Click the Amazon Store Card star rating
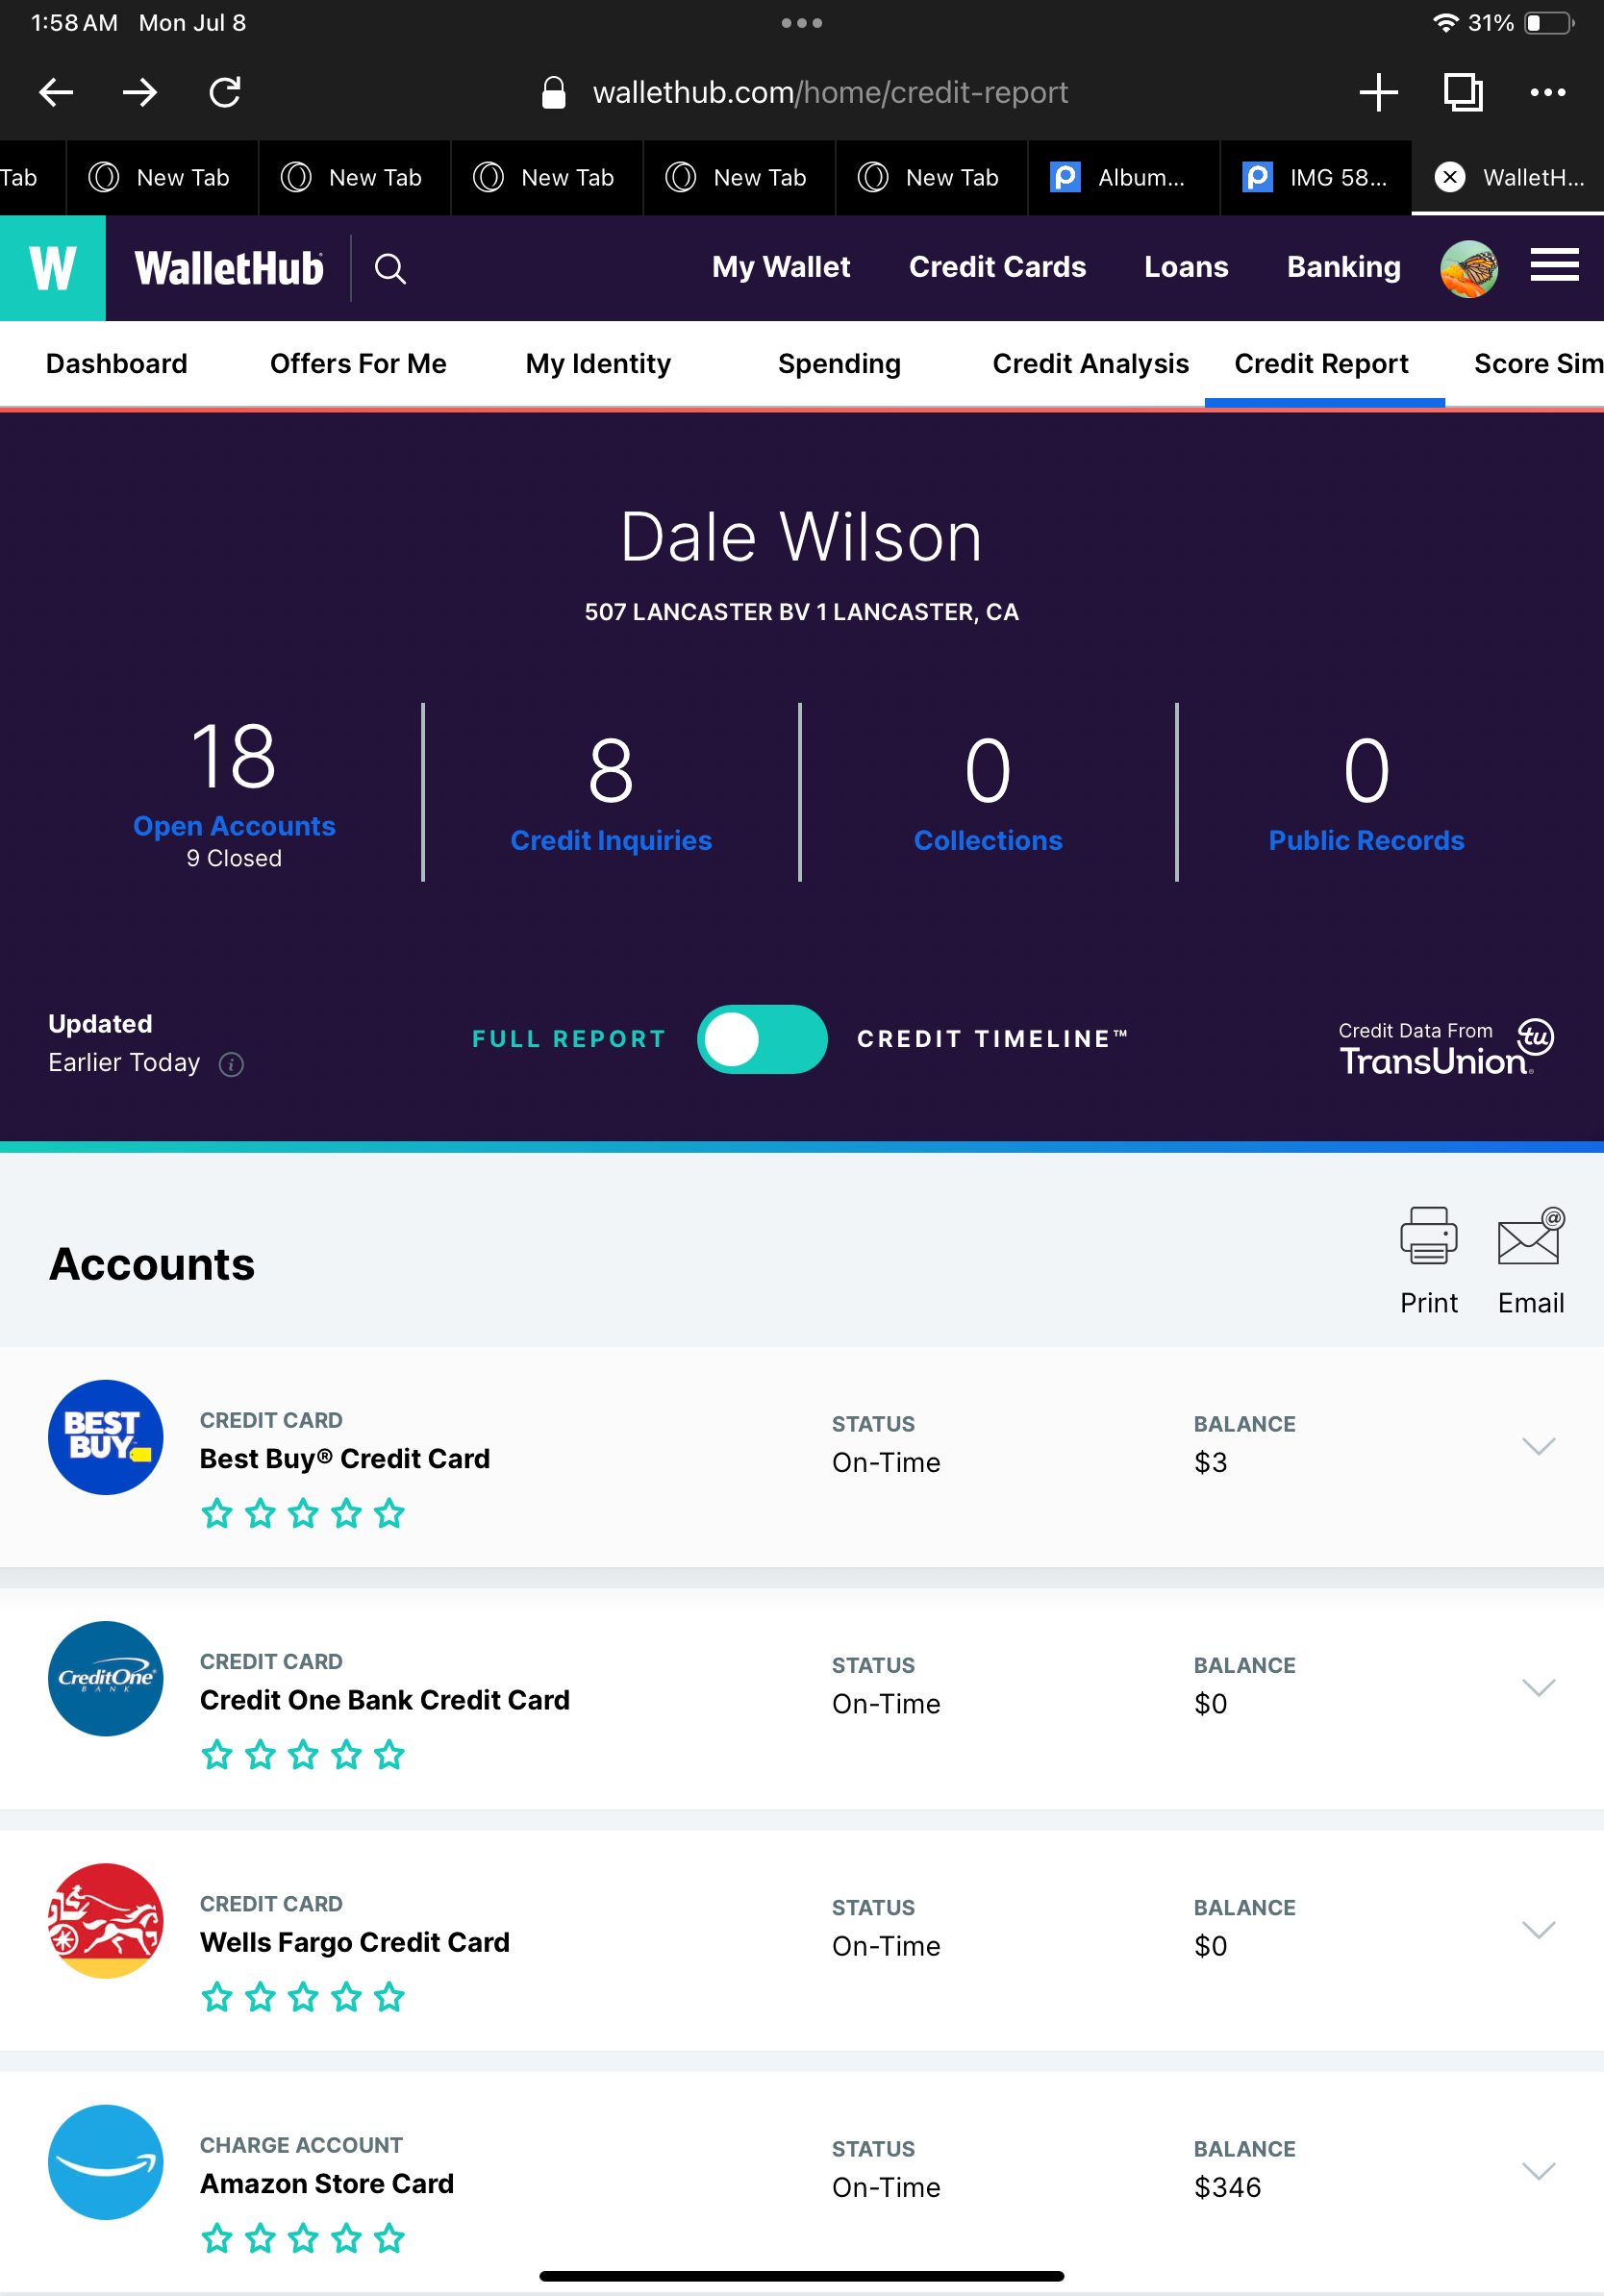This screenshot has width=1604, height=2296. pyautogui.click(x=303, y=2238)
